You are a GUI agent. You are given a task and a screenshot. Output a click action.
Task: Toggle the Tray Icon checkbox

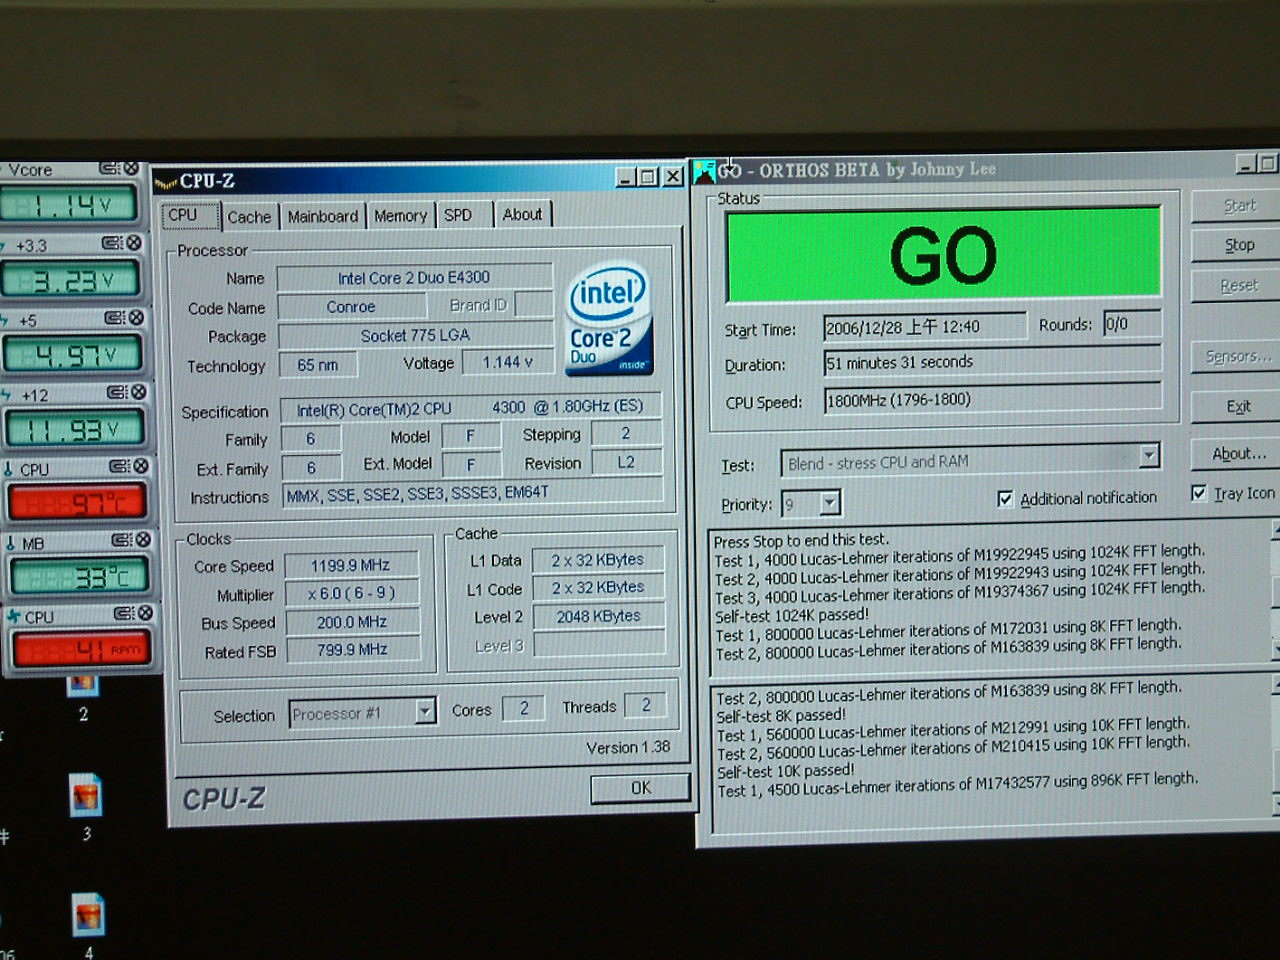[x=1198, y=493]
